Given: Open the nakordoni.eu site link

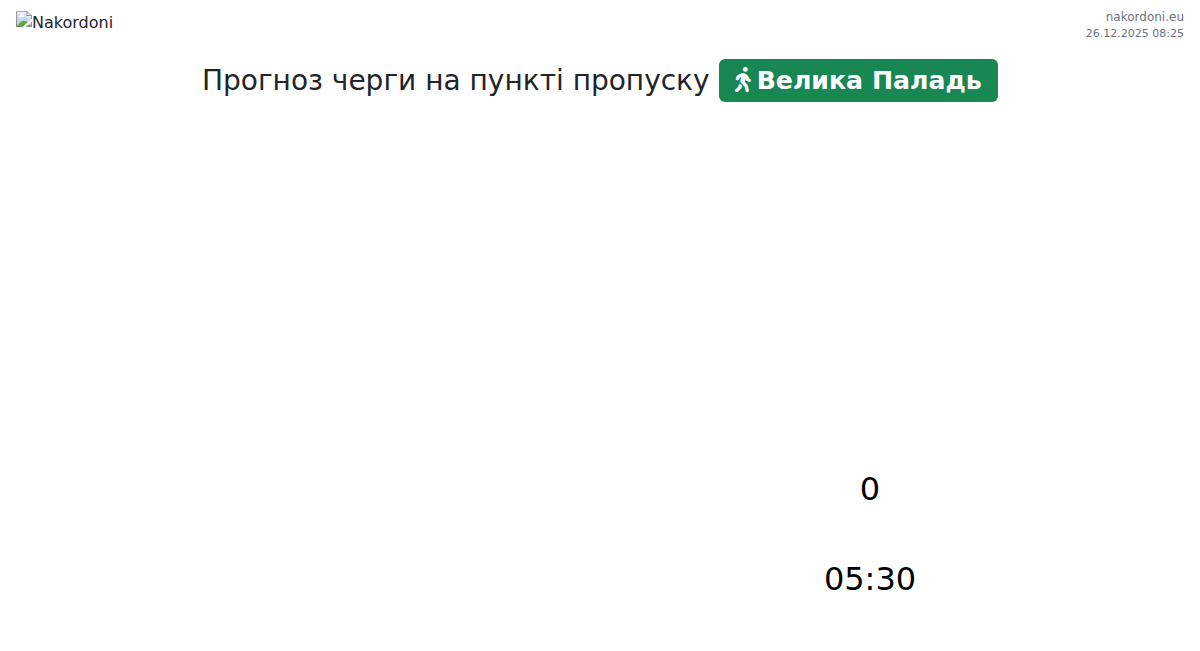Looking at the screenshot, I should tap(1144, 16).
